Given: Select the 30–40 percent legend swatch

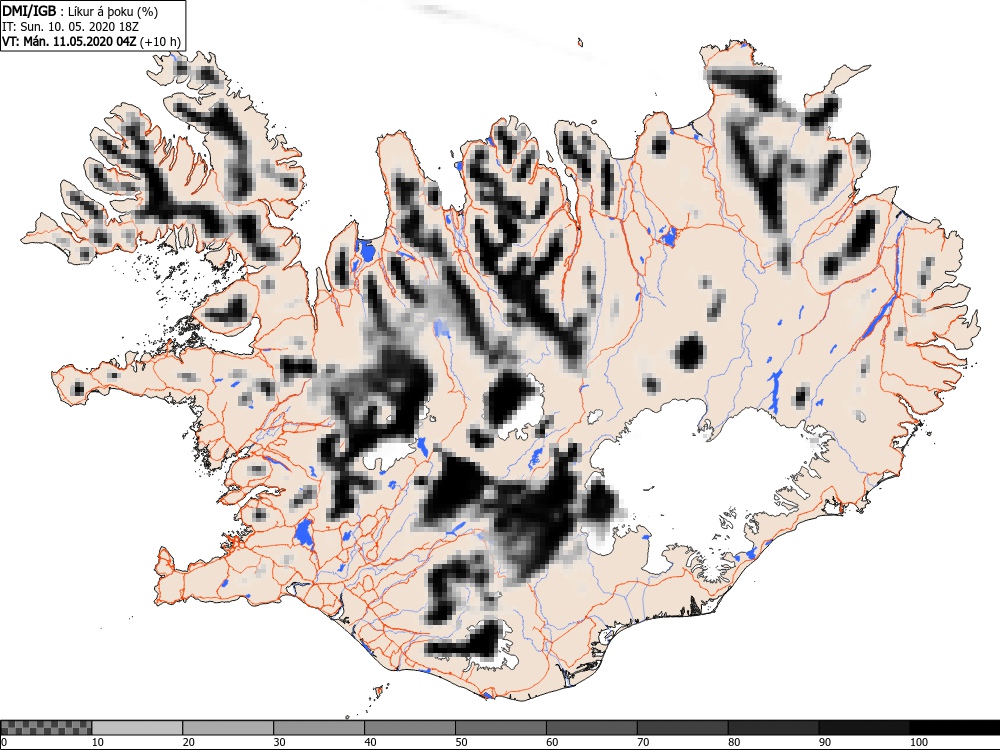Looking at the screenshot, I should pyautogui.click(x=319, y=728).
